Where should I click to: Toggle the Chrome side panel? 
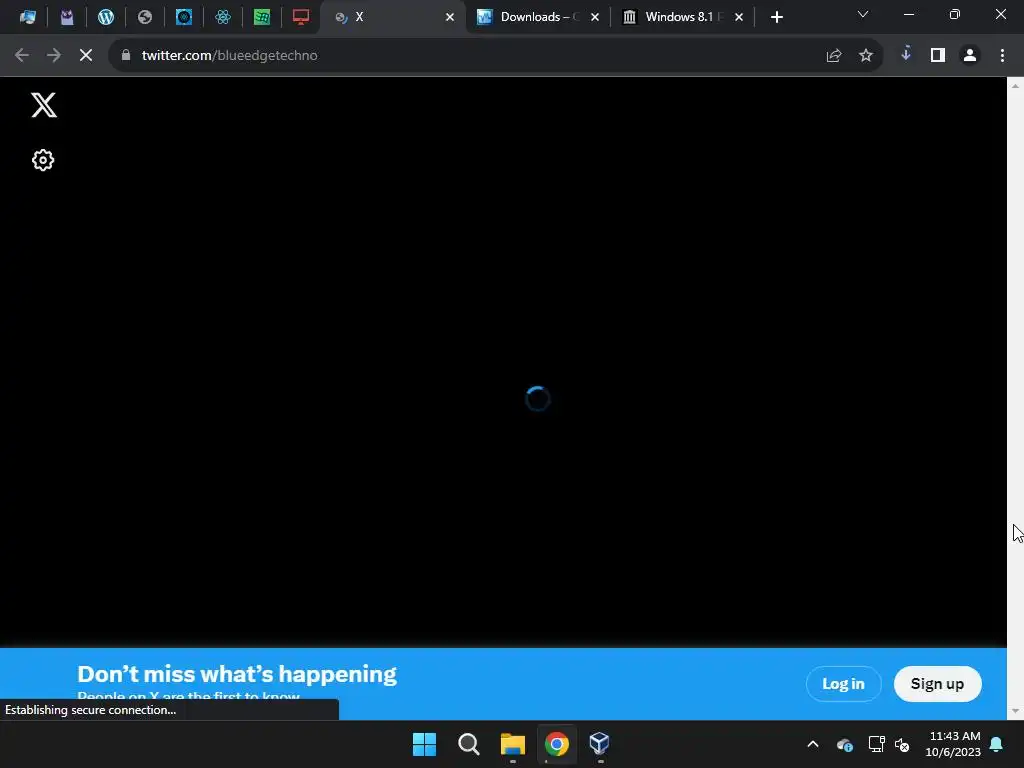tap(938, 56)
